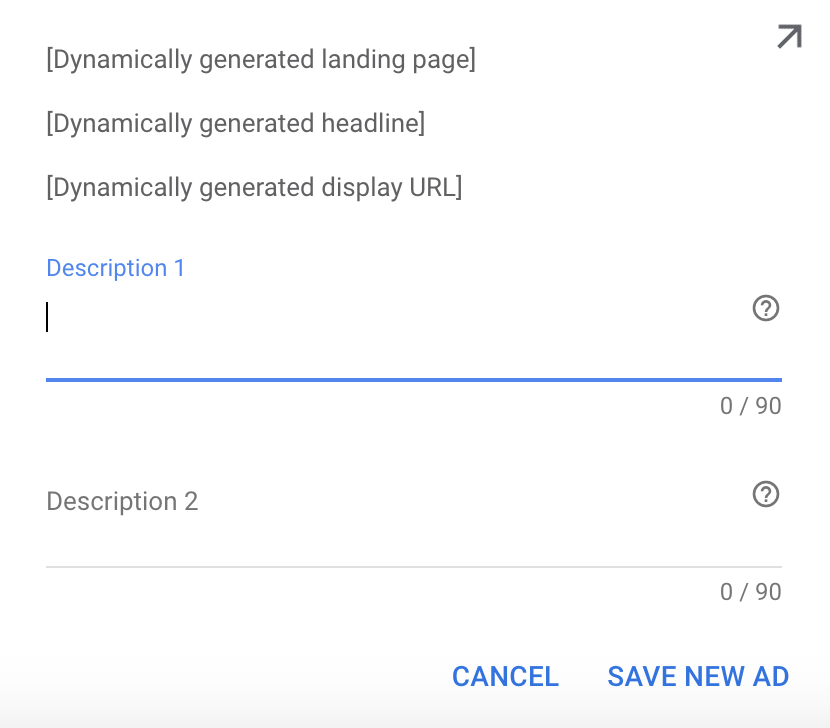Click the expand arrow icon at top right

pos(789,37)
